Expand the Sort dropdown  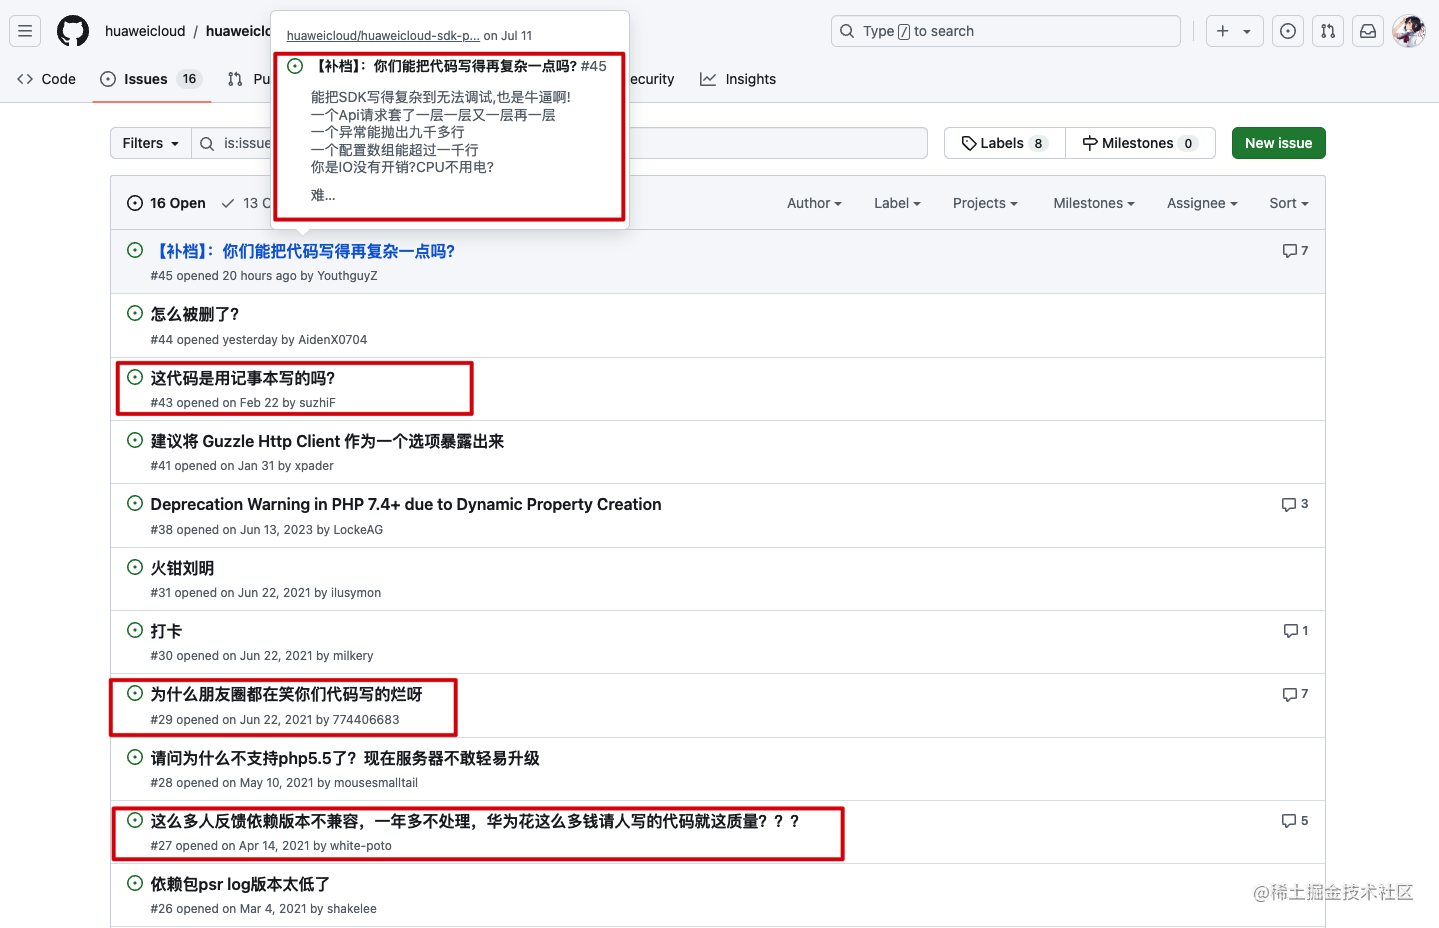pyautogui.click(x=1289, y=203)
